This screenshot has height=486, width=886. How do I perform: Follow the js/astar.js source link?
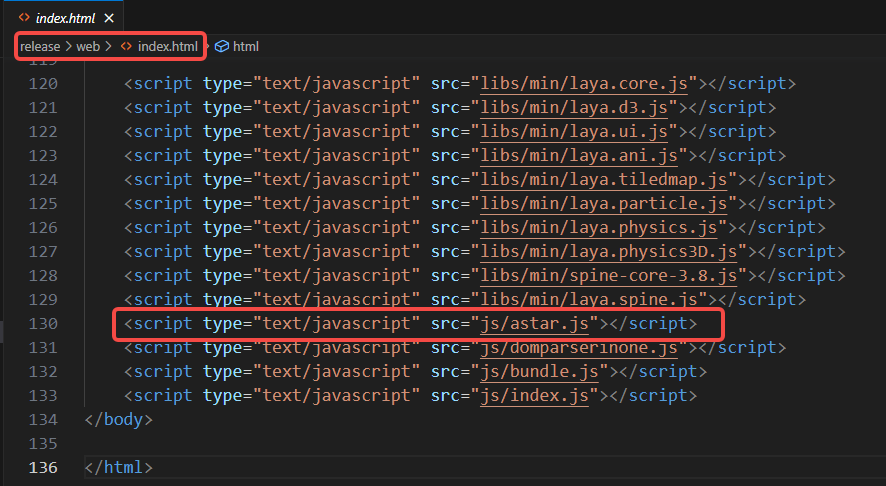[x=534, y=323]
